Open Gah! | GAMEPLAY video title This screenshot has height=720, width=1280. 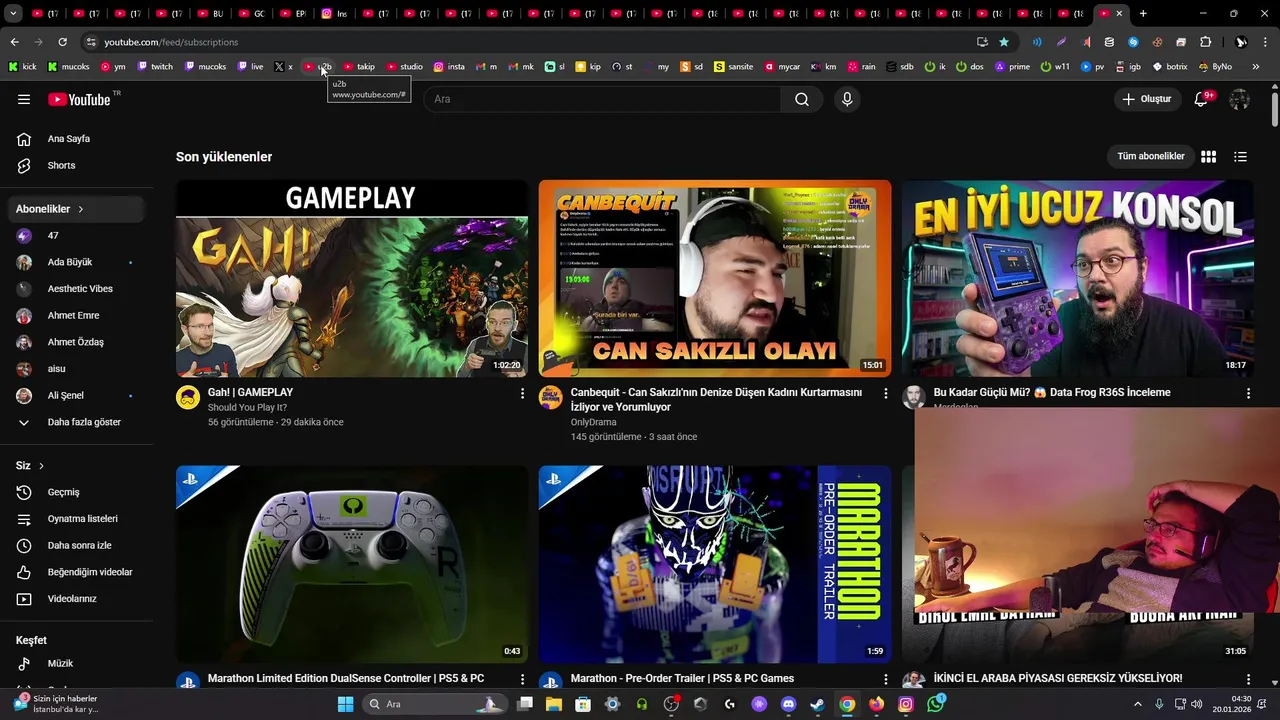250,393
